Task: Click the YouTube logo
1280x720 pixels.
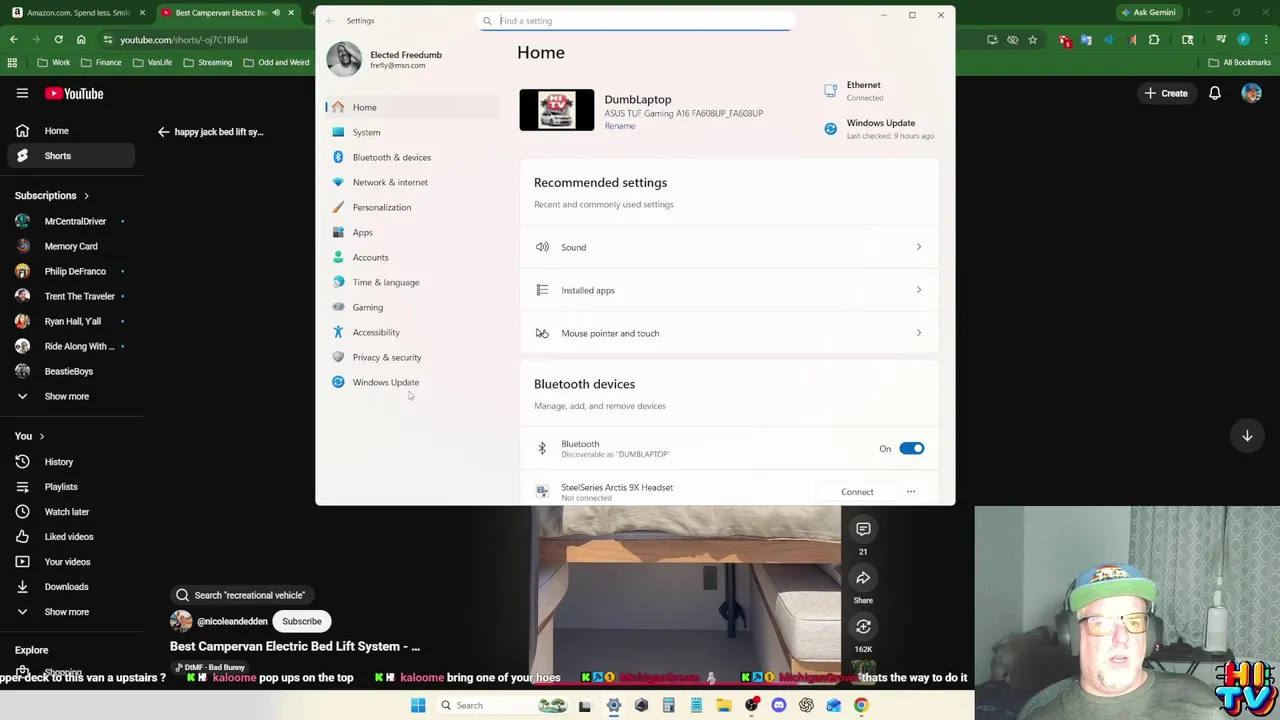Action: [74, 93]
